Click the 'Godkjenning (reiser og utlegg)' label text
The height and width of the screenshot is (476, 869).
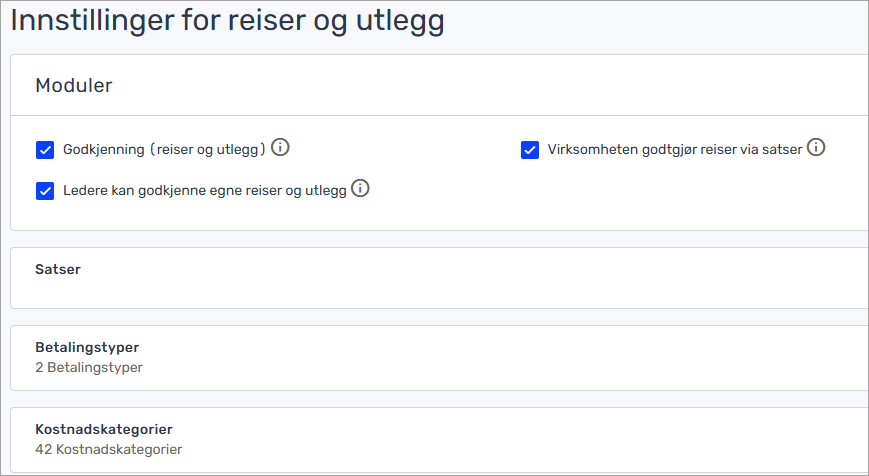(164, 150)
